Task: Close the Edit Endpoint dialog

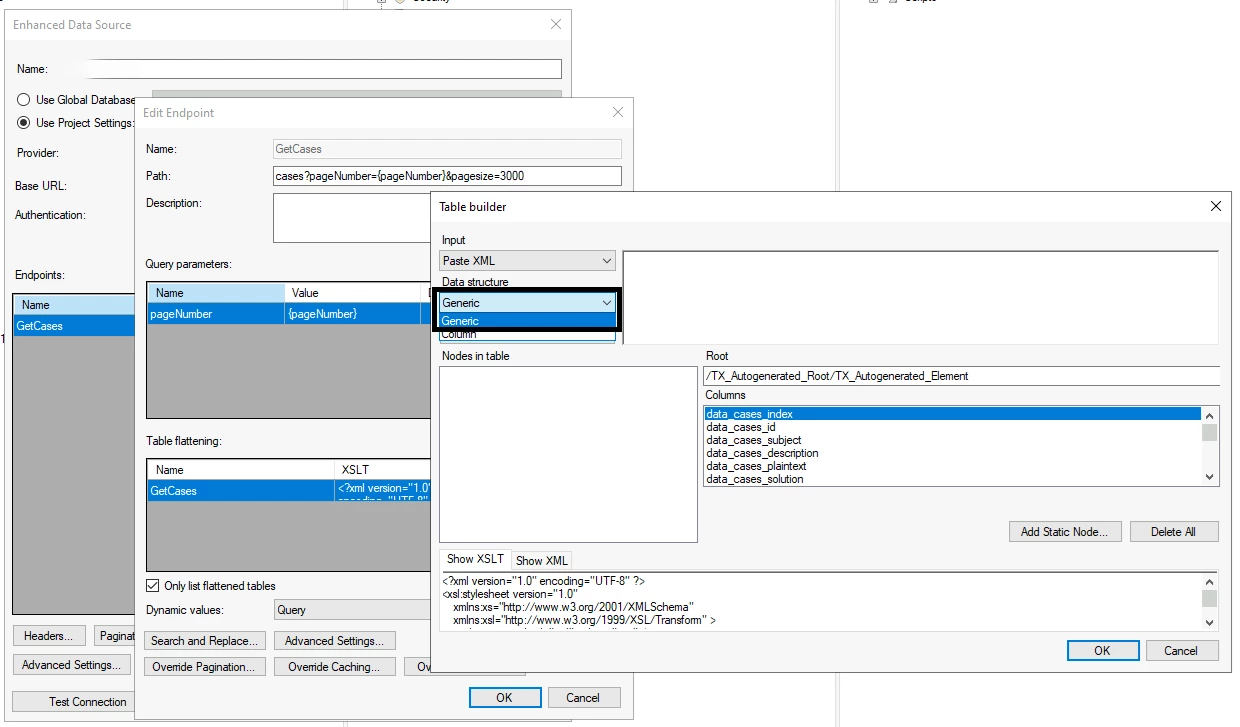Action: pos(618,112)
